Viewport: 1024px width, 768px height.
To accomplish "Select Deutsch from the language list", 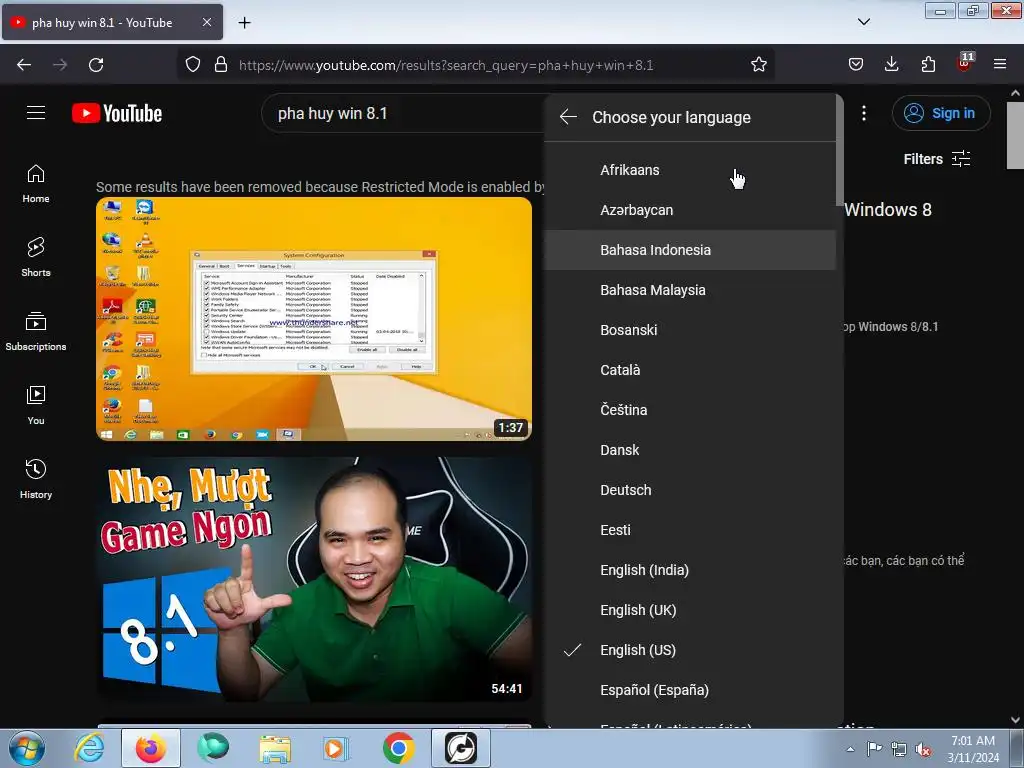I will coord(690,490).
